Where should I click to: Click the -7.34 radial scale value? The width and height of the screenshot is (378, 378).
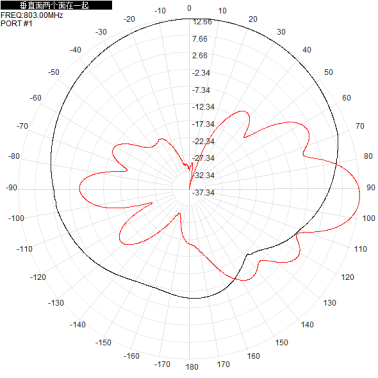[201, 90]
